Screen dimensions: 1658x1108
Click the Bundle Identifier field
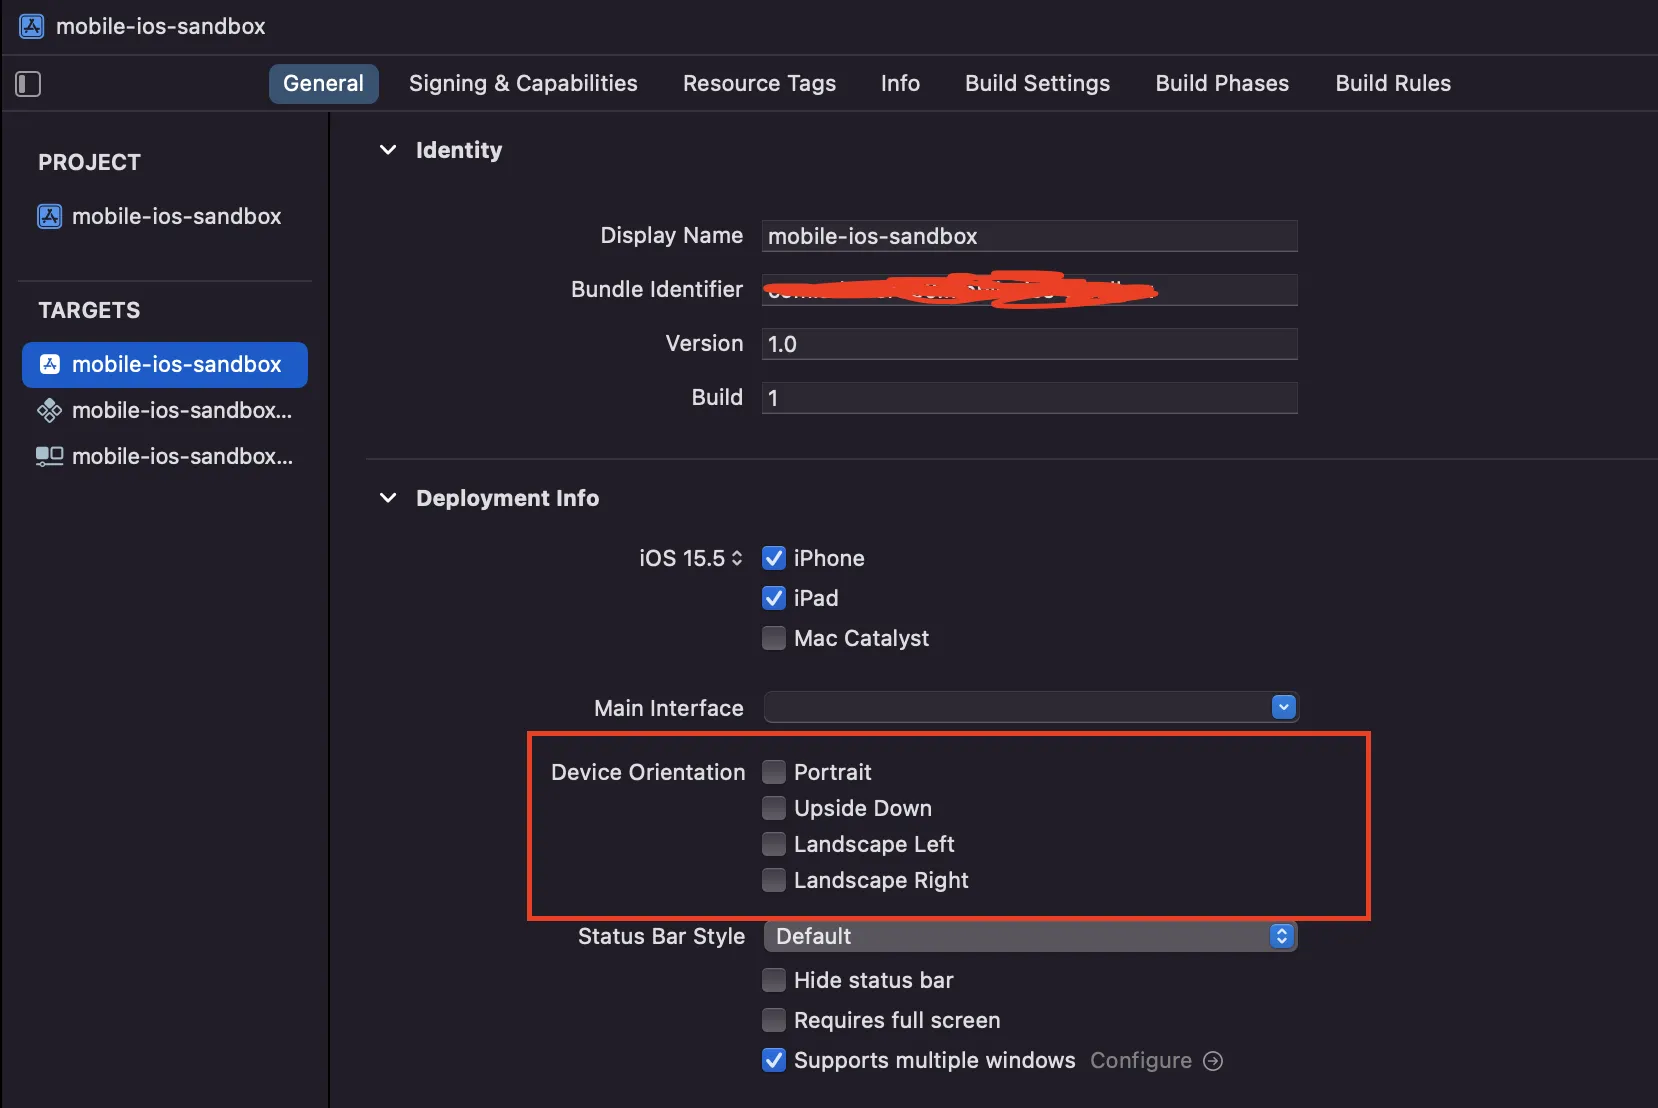(x=1030, y=290)
